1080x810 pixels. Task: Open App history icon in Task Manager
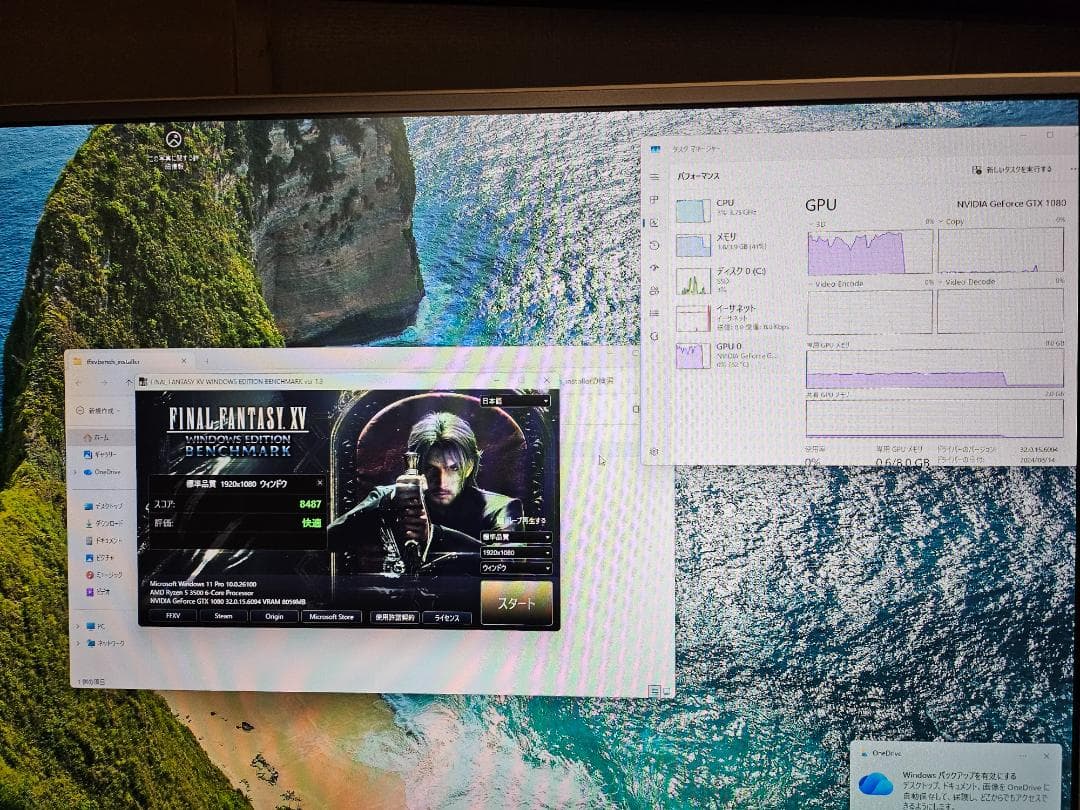click(654, 245)
